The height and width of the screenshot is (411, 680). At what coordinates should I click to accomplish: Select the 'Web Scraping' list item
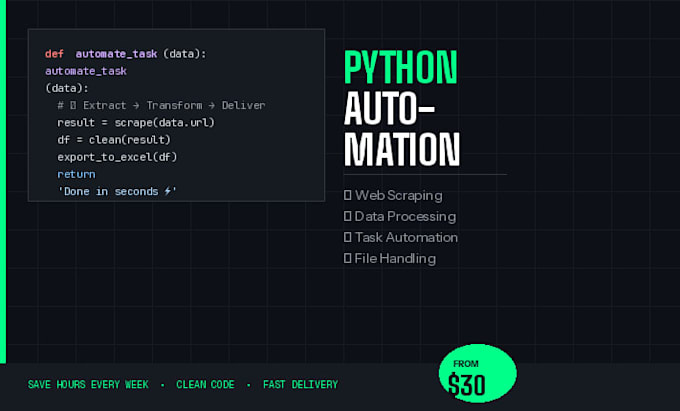pyautogui.click(x=393, y=196)
